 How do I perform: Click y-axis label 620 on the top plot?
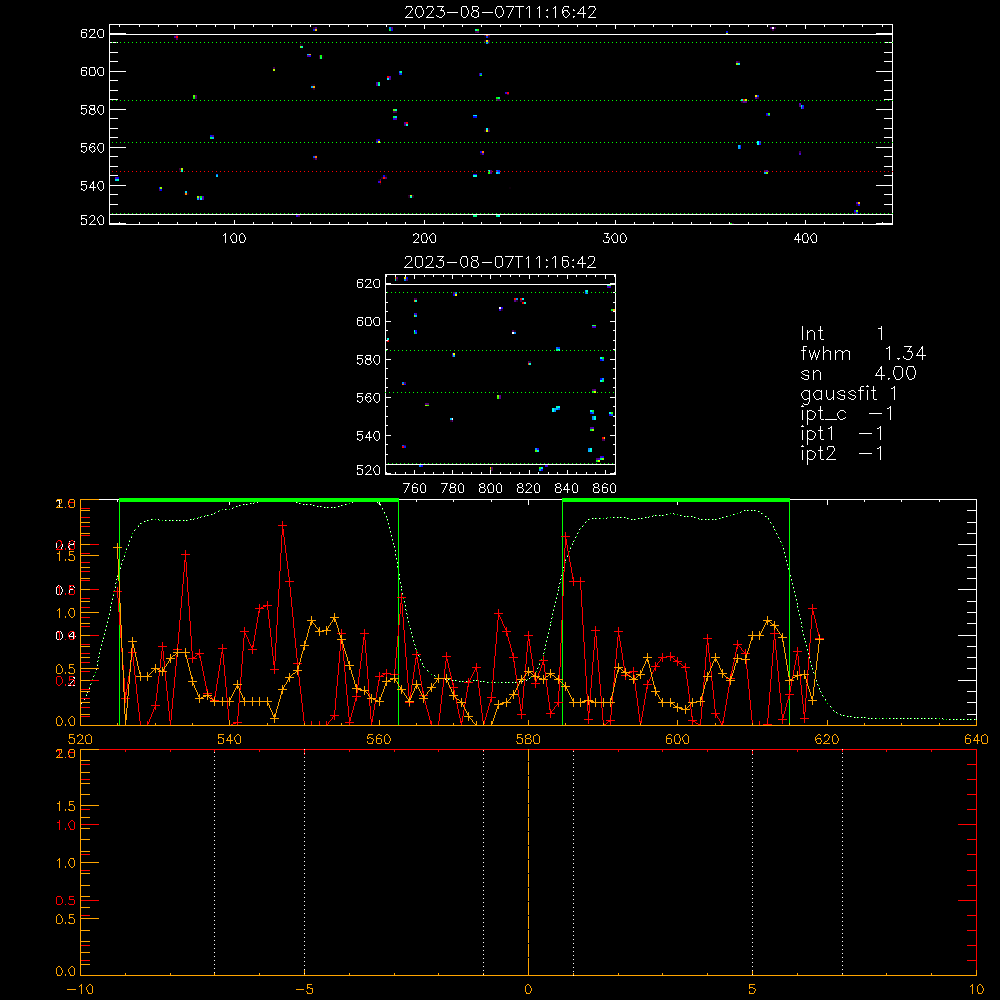click(x=92, y=34)
